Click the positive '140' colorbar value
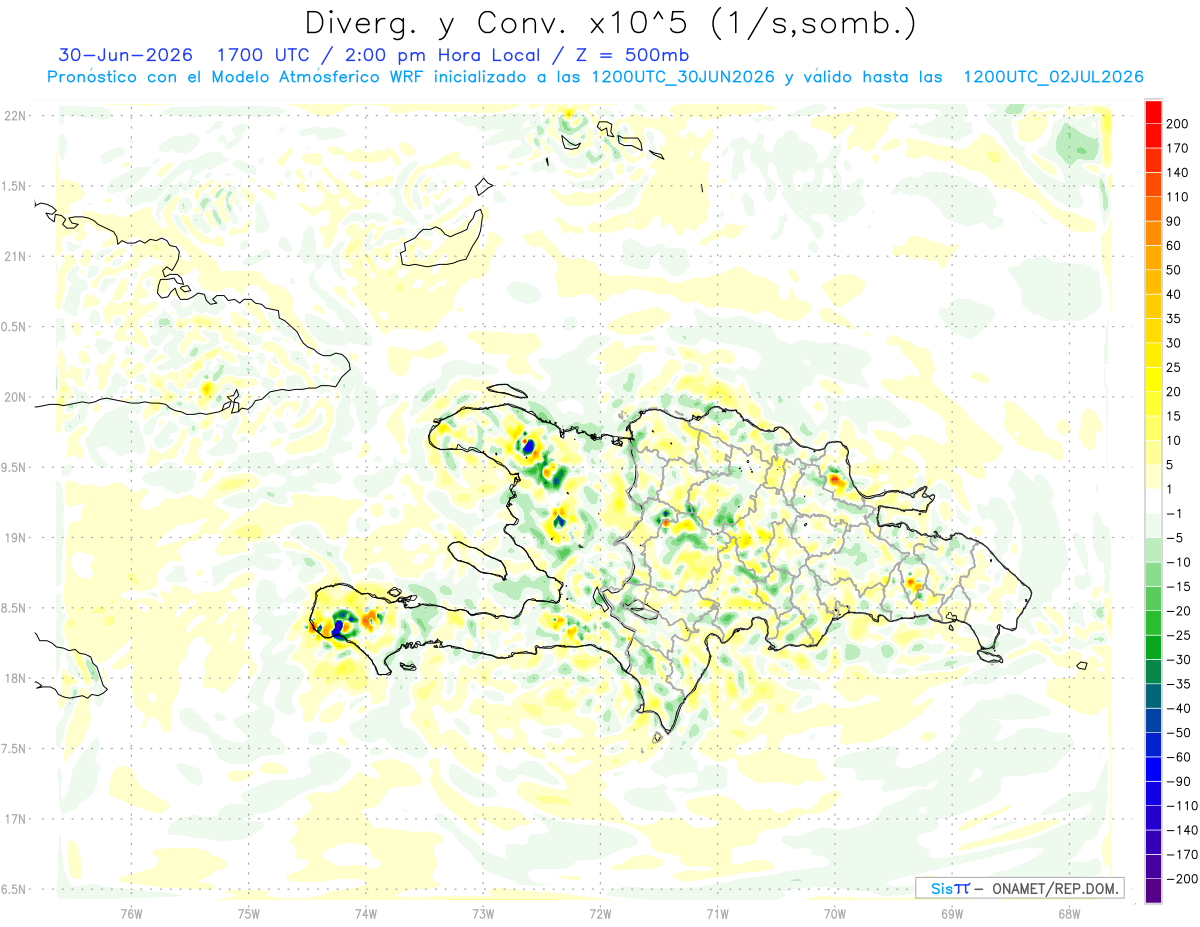 tap(1177, 172)
